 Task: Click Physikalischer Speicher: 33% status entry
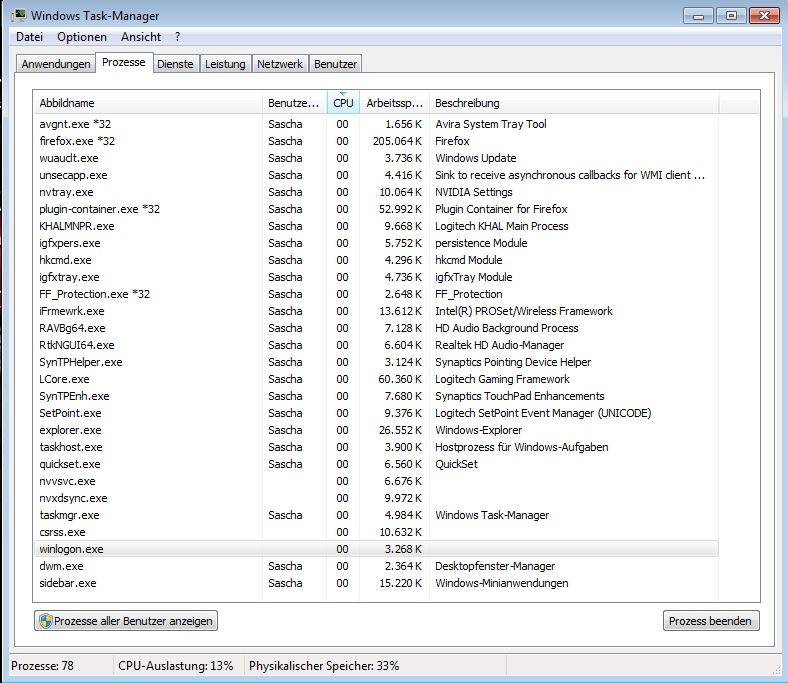[324, 666]
